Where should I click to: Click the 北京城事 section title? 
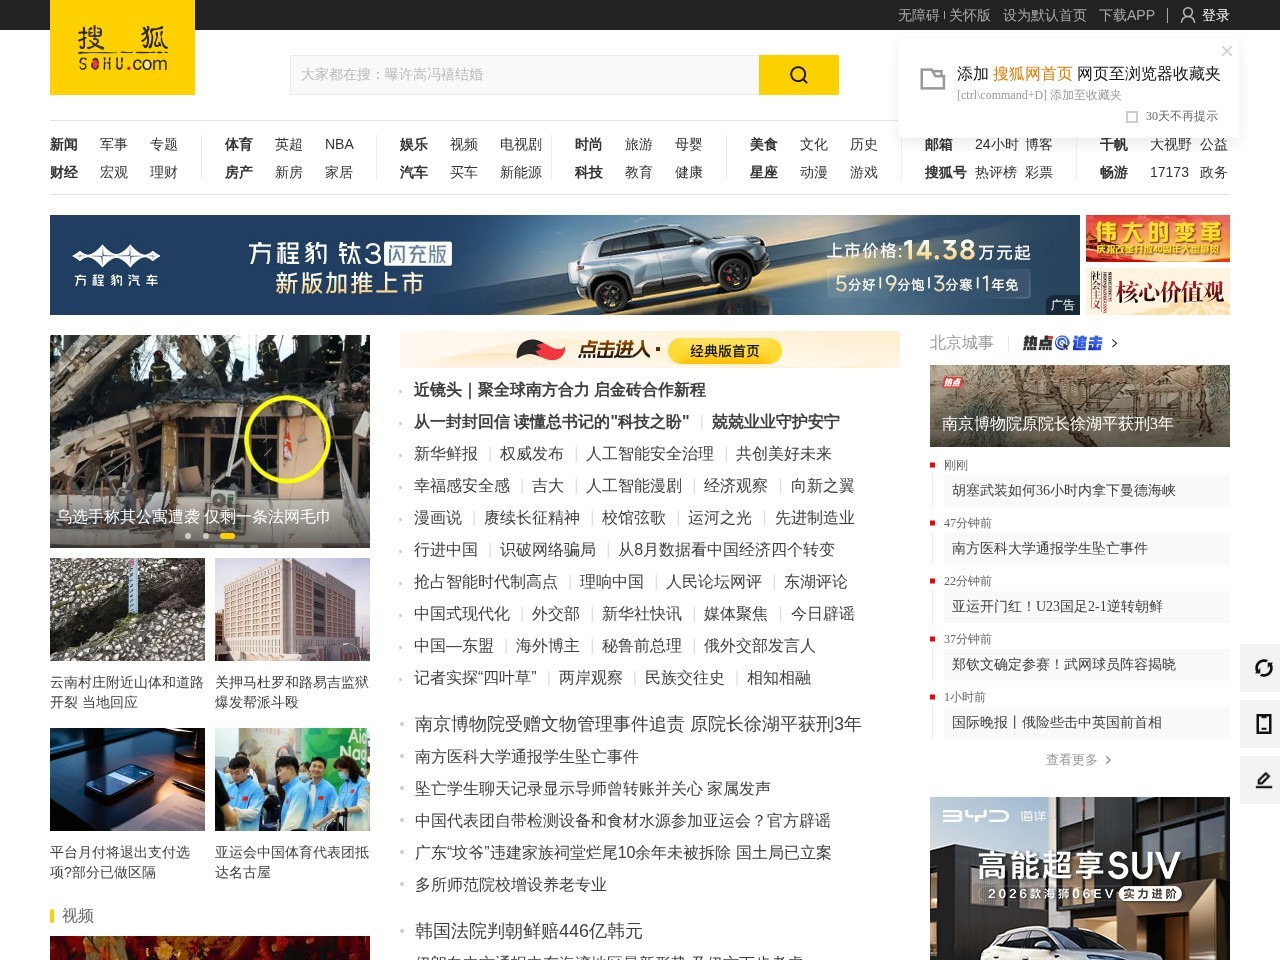[x=962, y=343]
